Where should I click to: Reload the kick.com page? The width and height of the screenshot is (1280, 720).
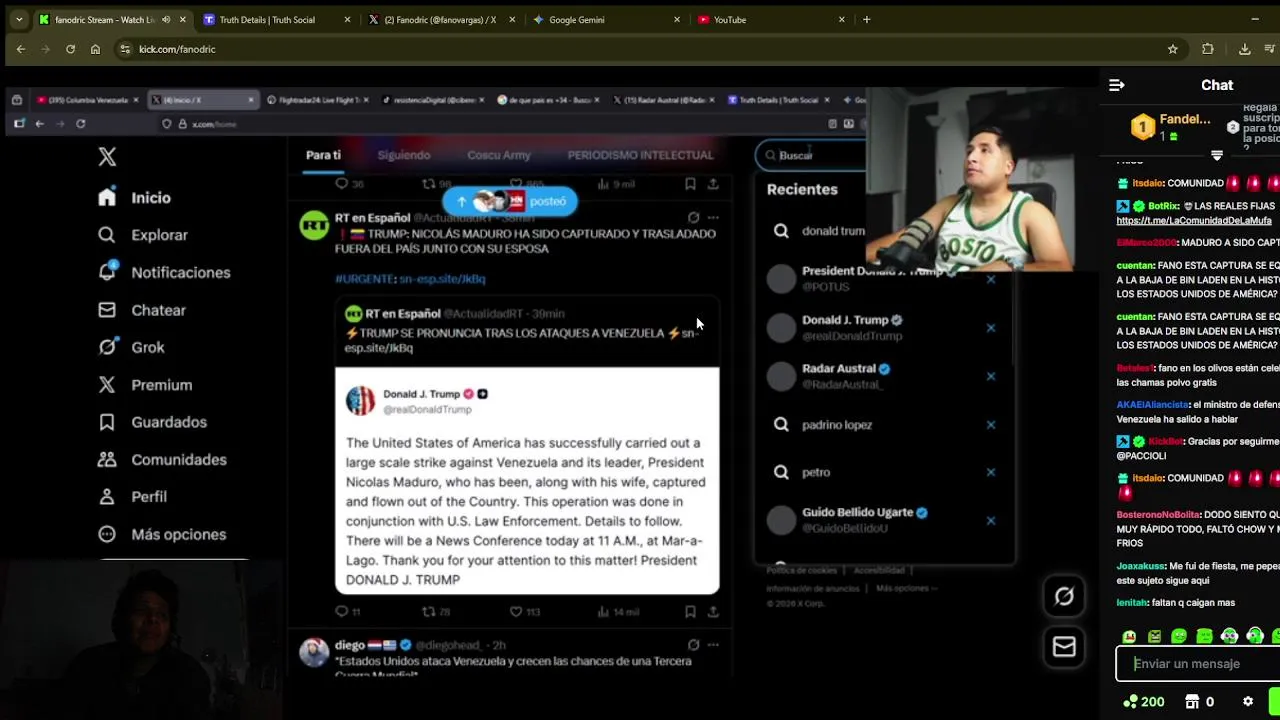click(x=70, y=49)
